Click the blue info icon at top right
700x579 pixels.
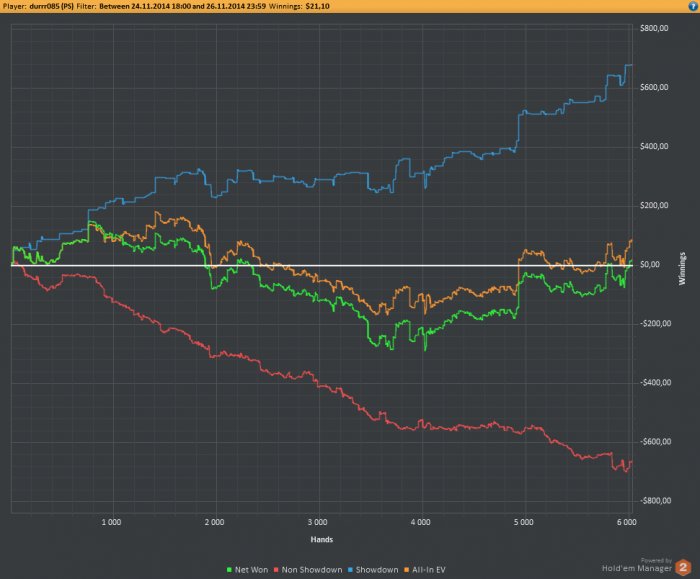pos(693,6)
